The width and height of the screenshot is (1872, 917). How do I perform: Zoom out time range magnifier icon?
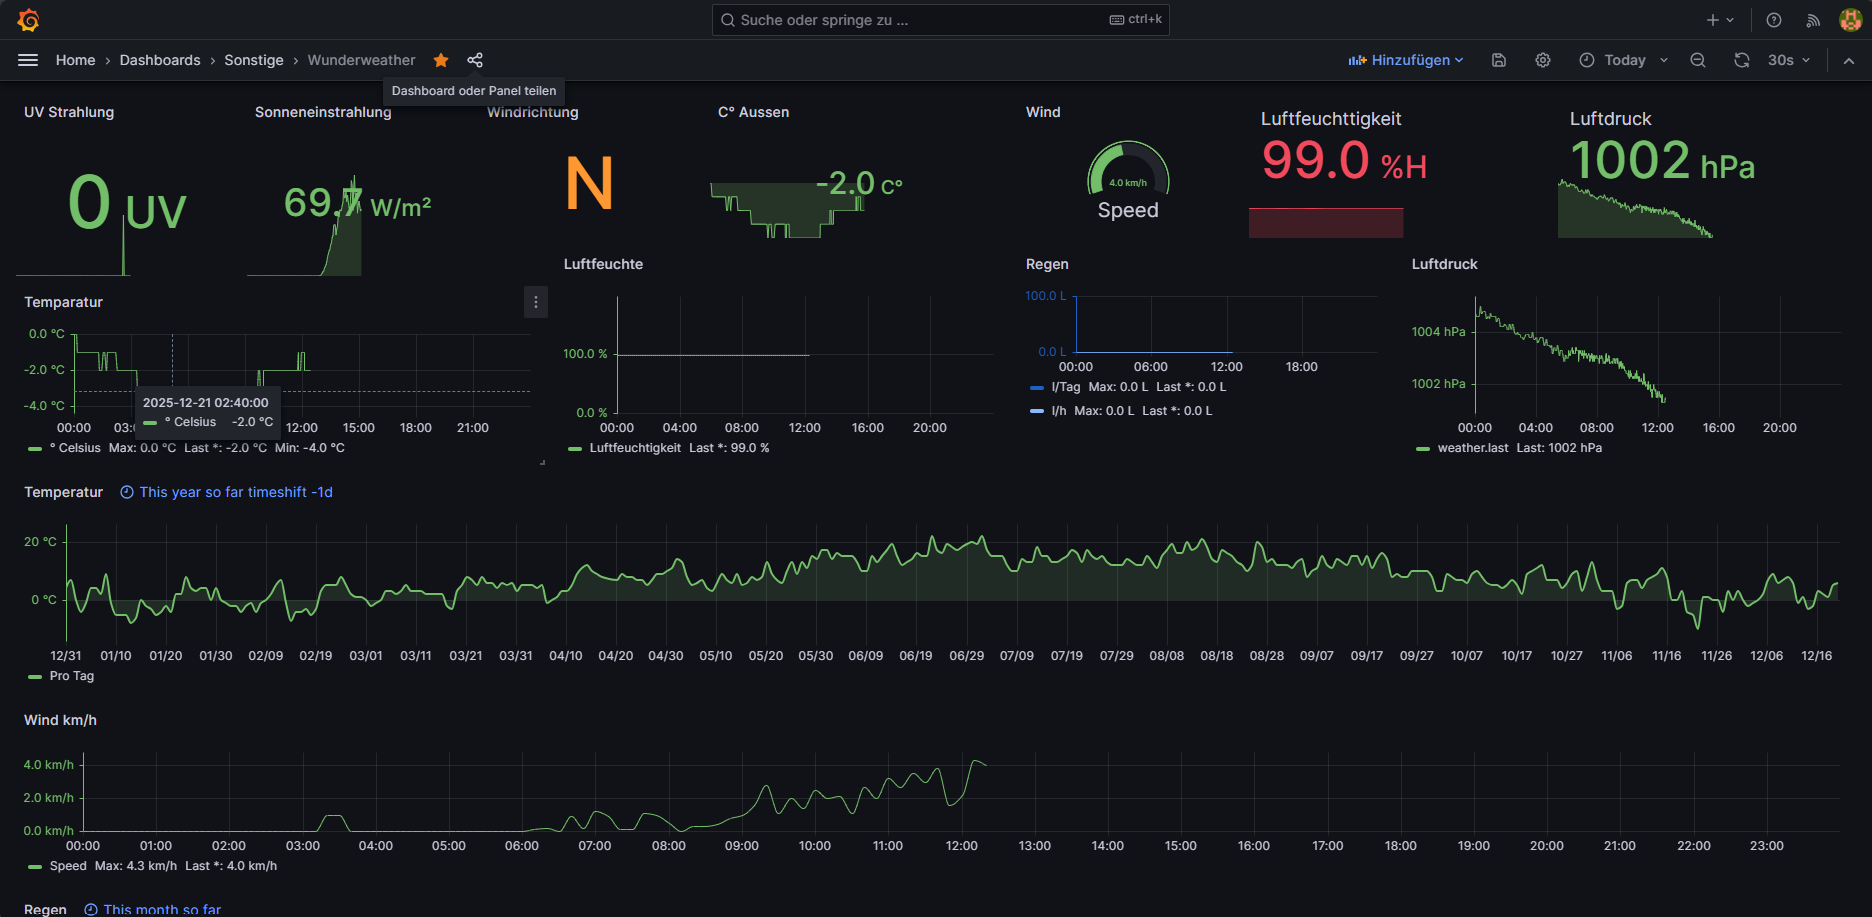pyautogui.click(x=1698, y=60)
